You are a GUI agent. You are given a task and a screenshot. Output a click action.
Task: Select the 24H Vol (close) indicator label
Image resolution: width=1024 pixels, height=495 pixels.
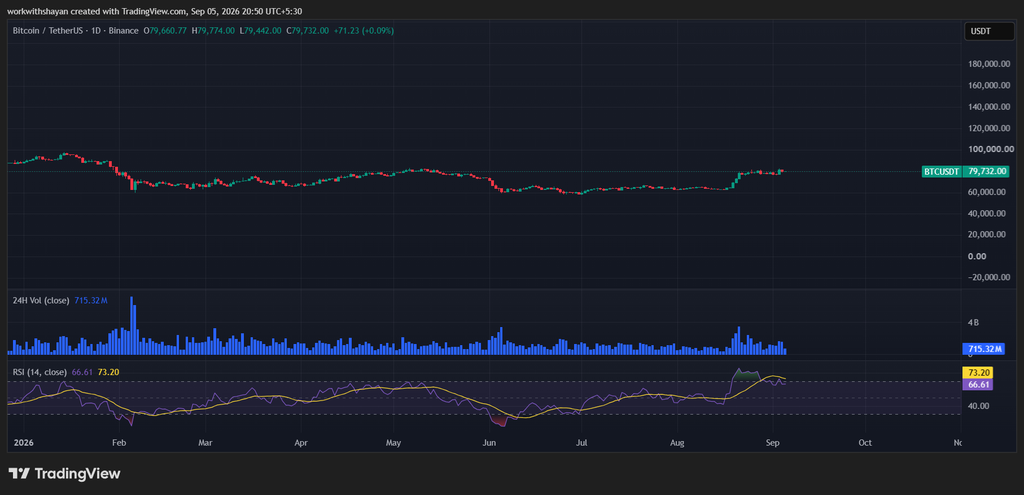tap(41, 300)
